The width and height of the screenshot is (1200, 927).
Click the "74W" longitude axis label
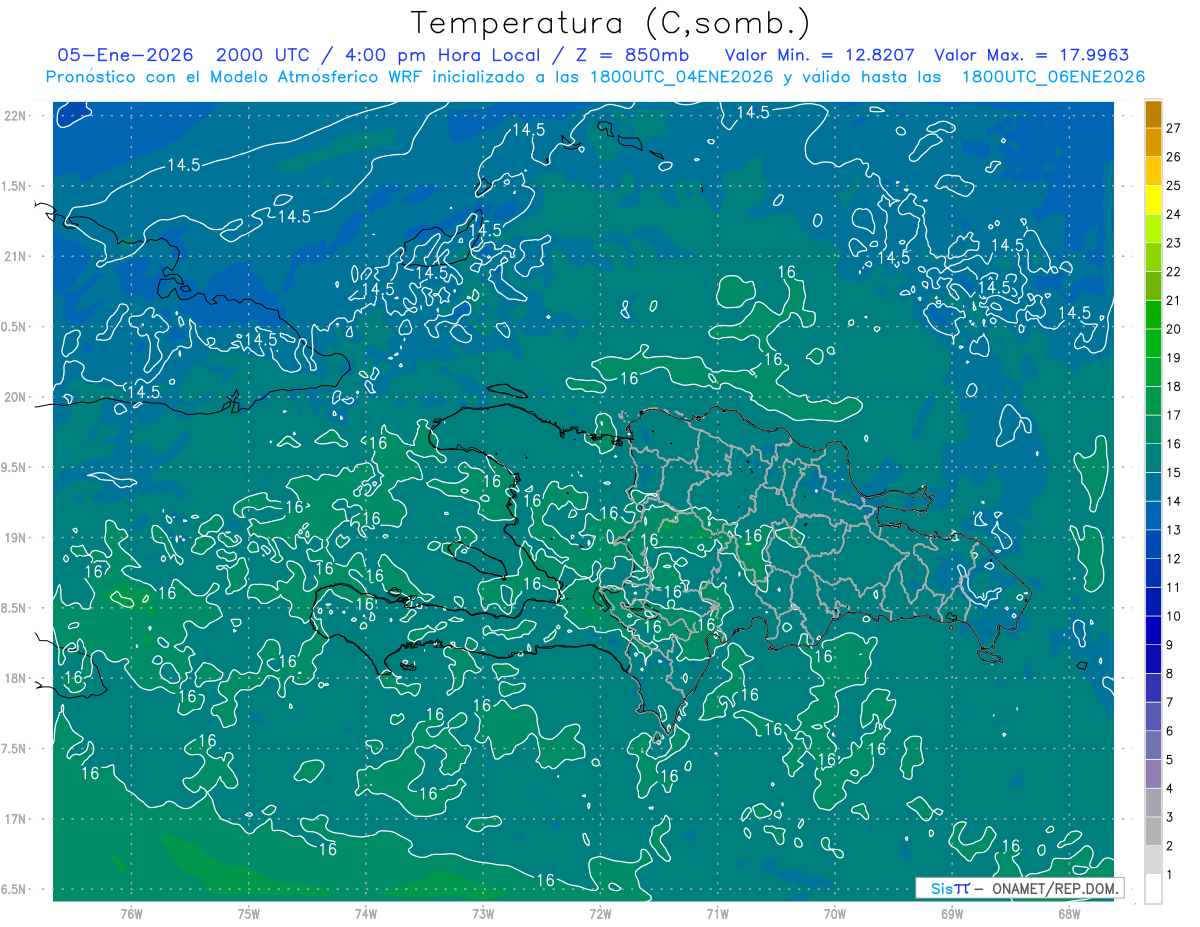click(365, 913)
